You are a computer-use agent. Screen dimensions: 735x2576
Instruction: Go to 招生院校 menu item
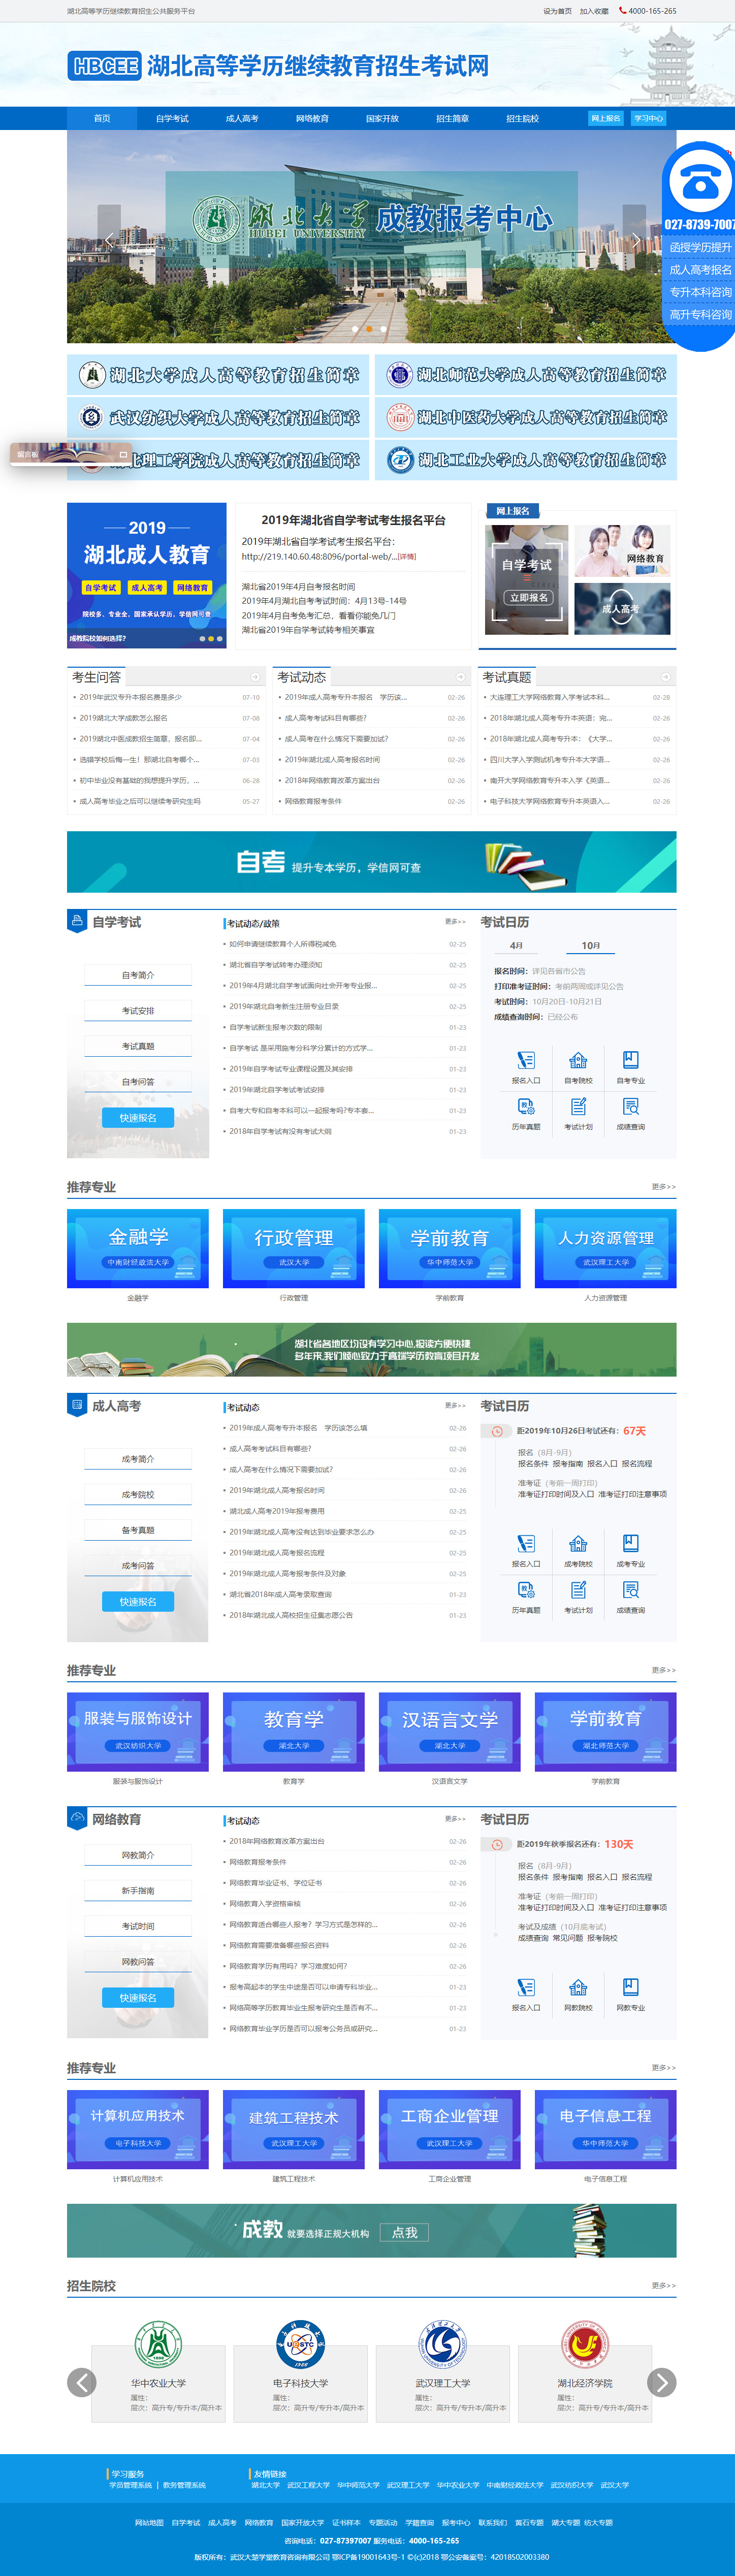(522, 118)
